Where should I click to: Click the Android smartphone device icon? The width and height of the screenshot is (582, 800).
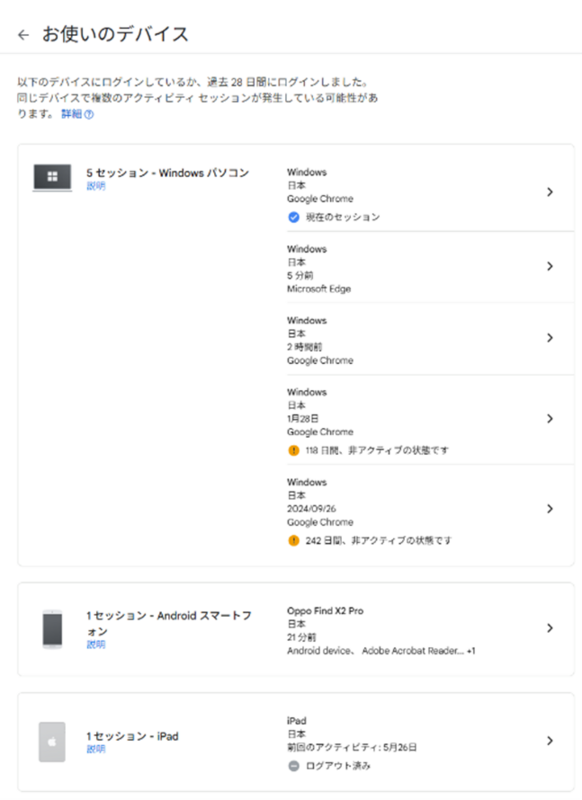[52, 629]
